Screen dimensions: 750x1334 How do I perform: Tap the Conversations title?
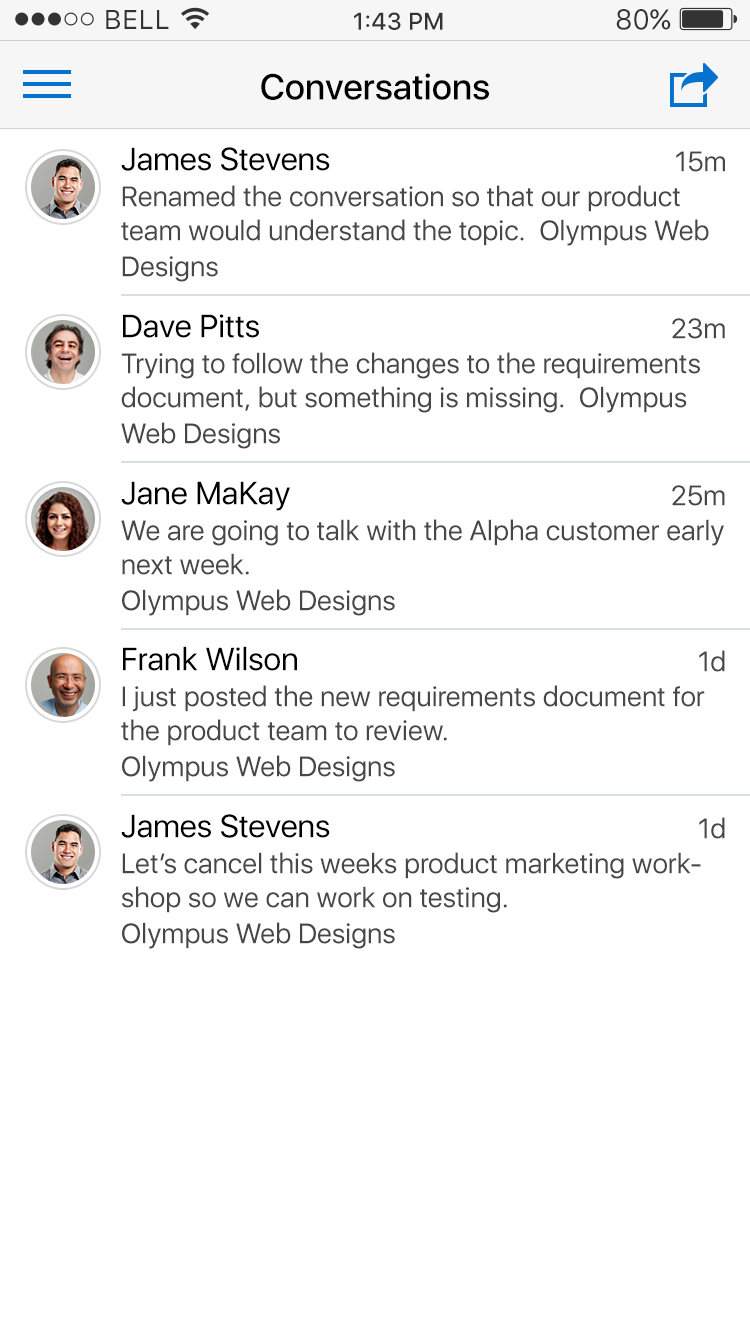click(x=375, y=87)
